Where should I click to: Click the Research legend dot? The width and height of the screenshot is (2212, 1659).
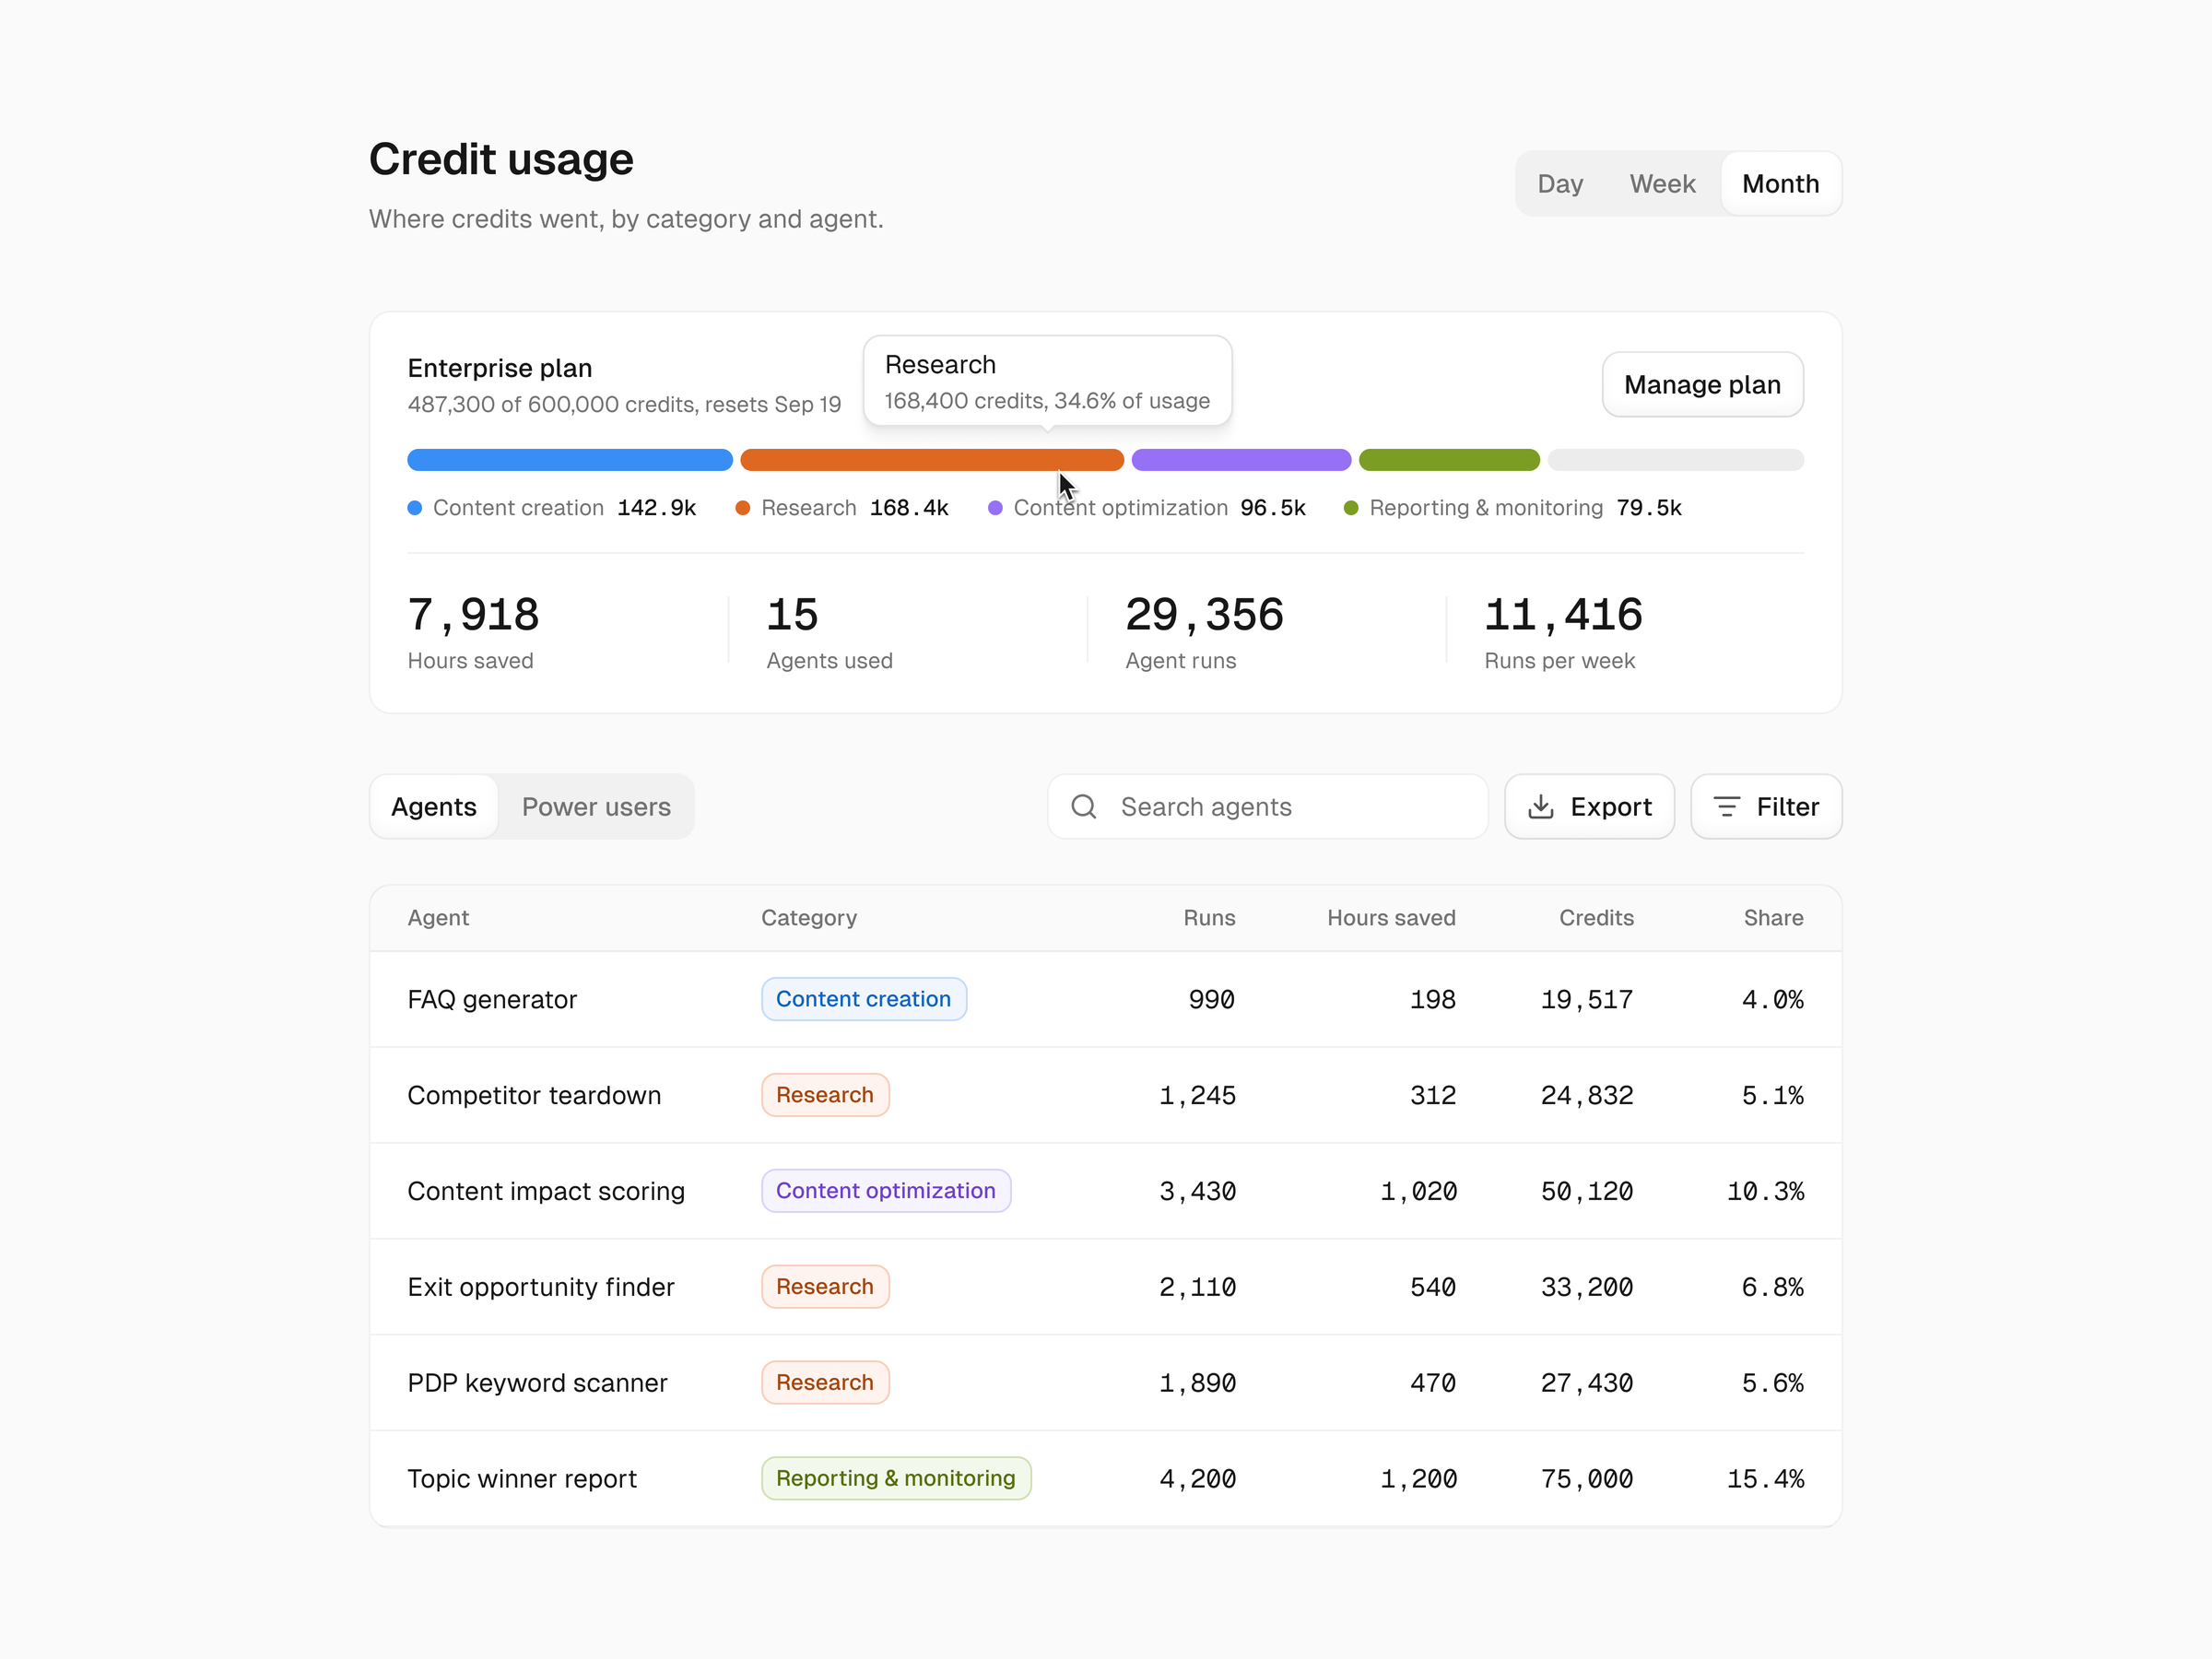pyautogui.click(x=743, y=508)
